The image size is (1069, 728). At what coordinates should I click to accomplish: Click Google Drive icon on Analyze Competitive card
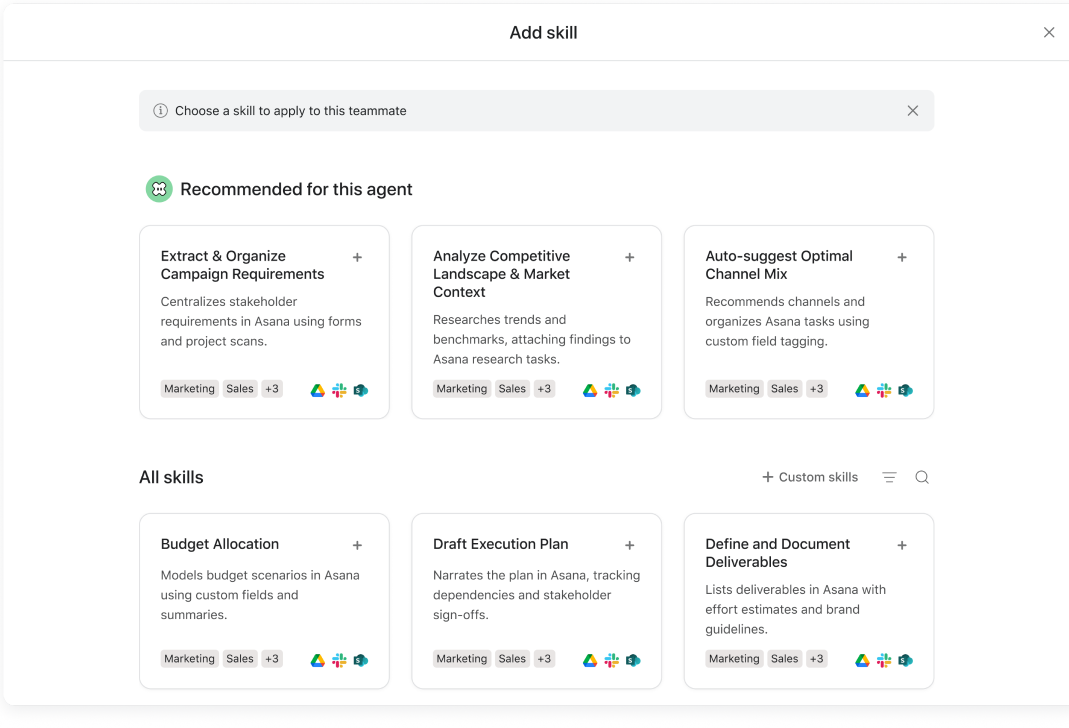coord(590,390)
